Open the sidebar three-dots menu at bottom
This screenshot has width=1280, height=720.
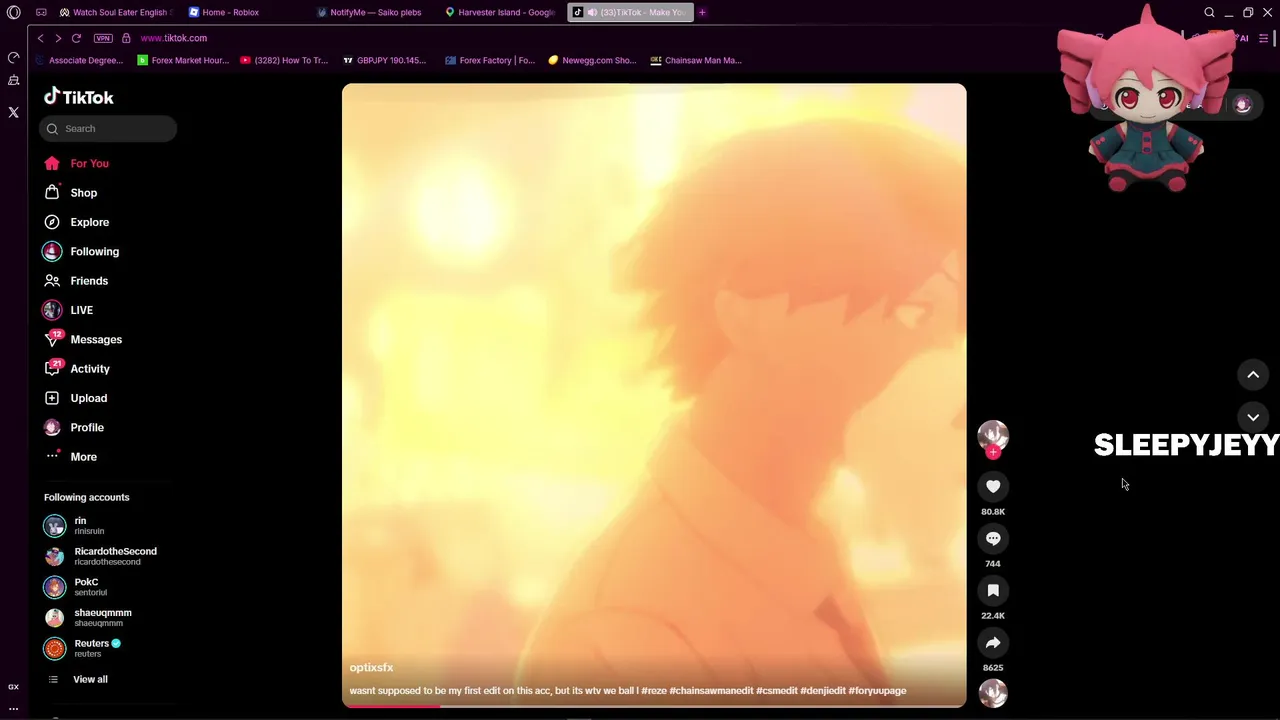[13, 708]
